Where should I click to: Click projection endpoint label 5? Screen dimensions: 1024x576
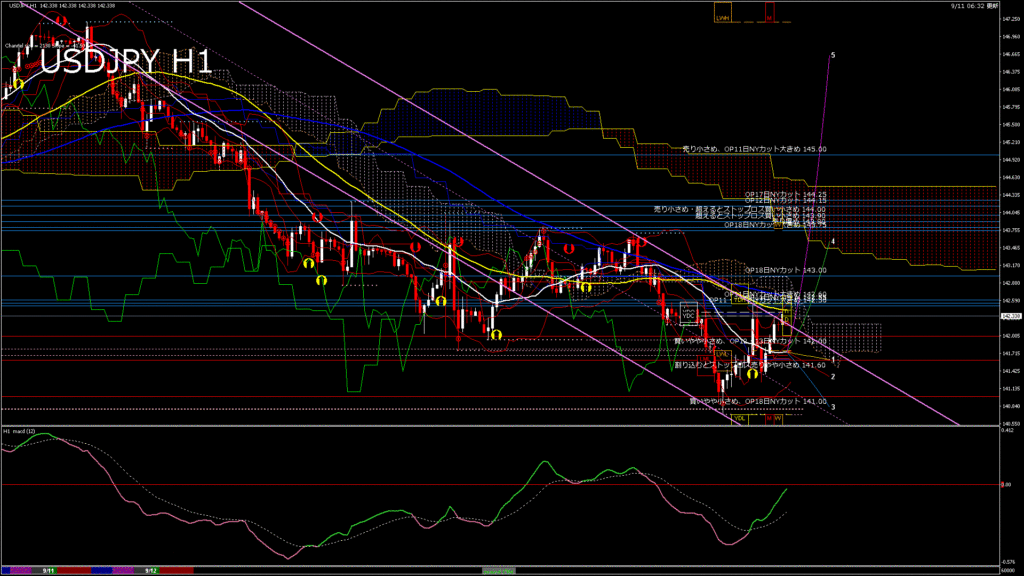(x=833, y=56)
